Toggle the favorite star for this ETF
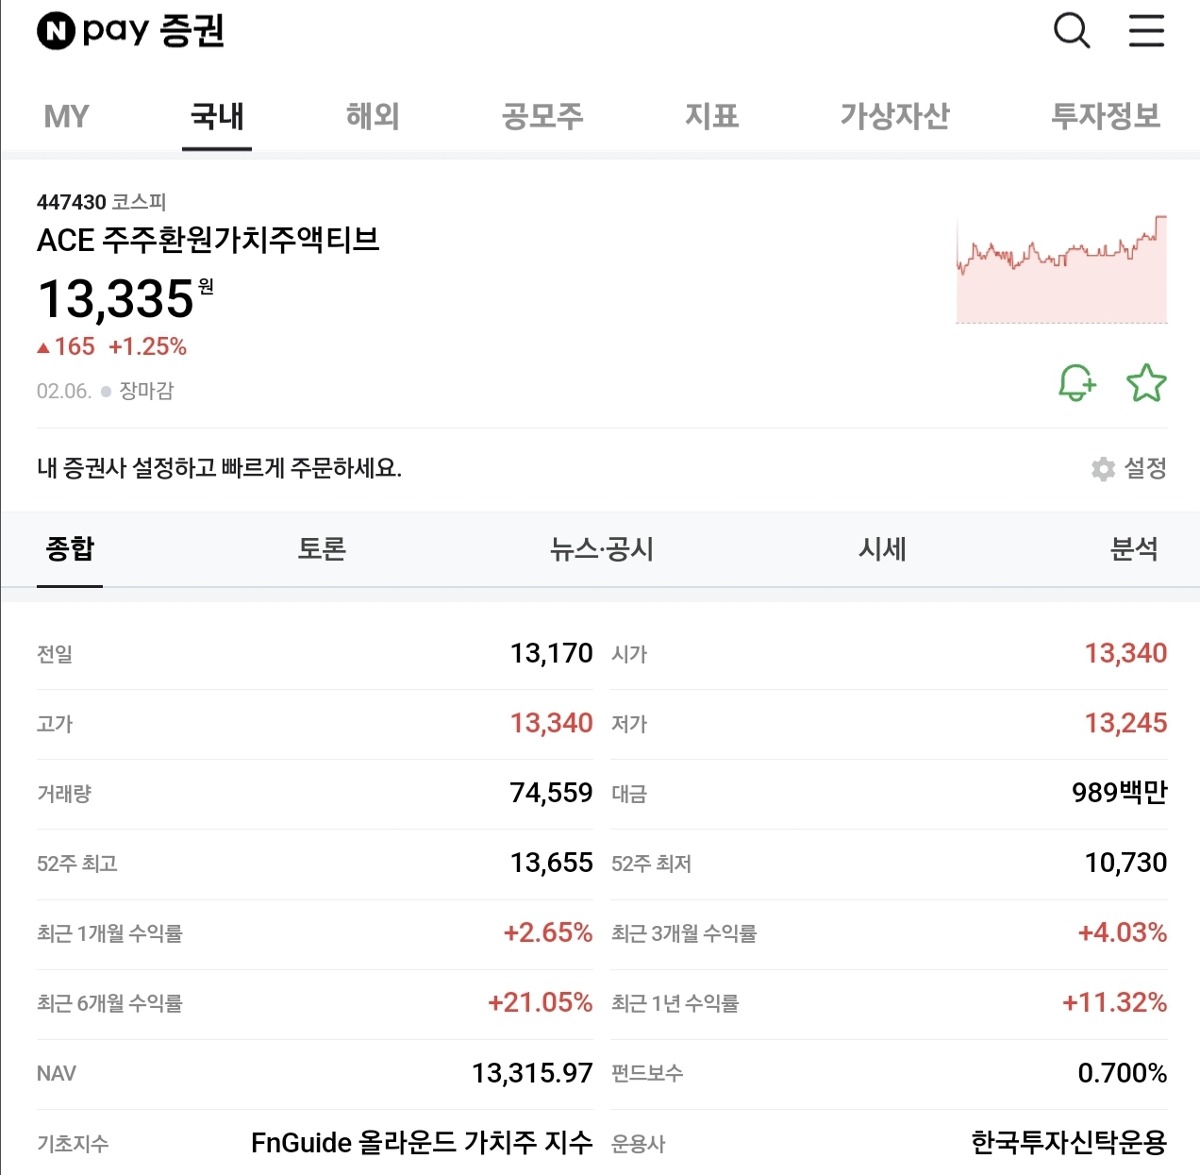 [1146, 383]
